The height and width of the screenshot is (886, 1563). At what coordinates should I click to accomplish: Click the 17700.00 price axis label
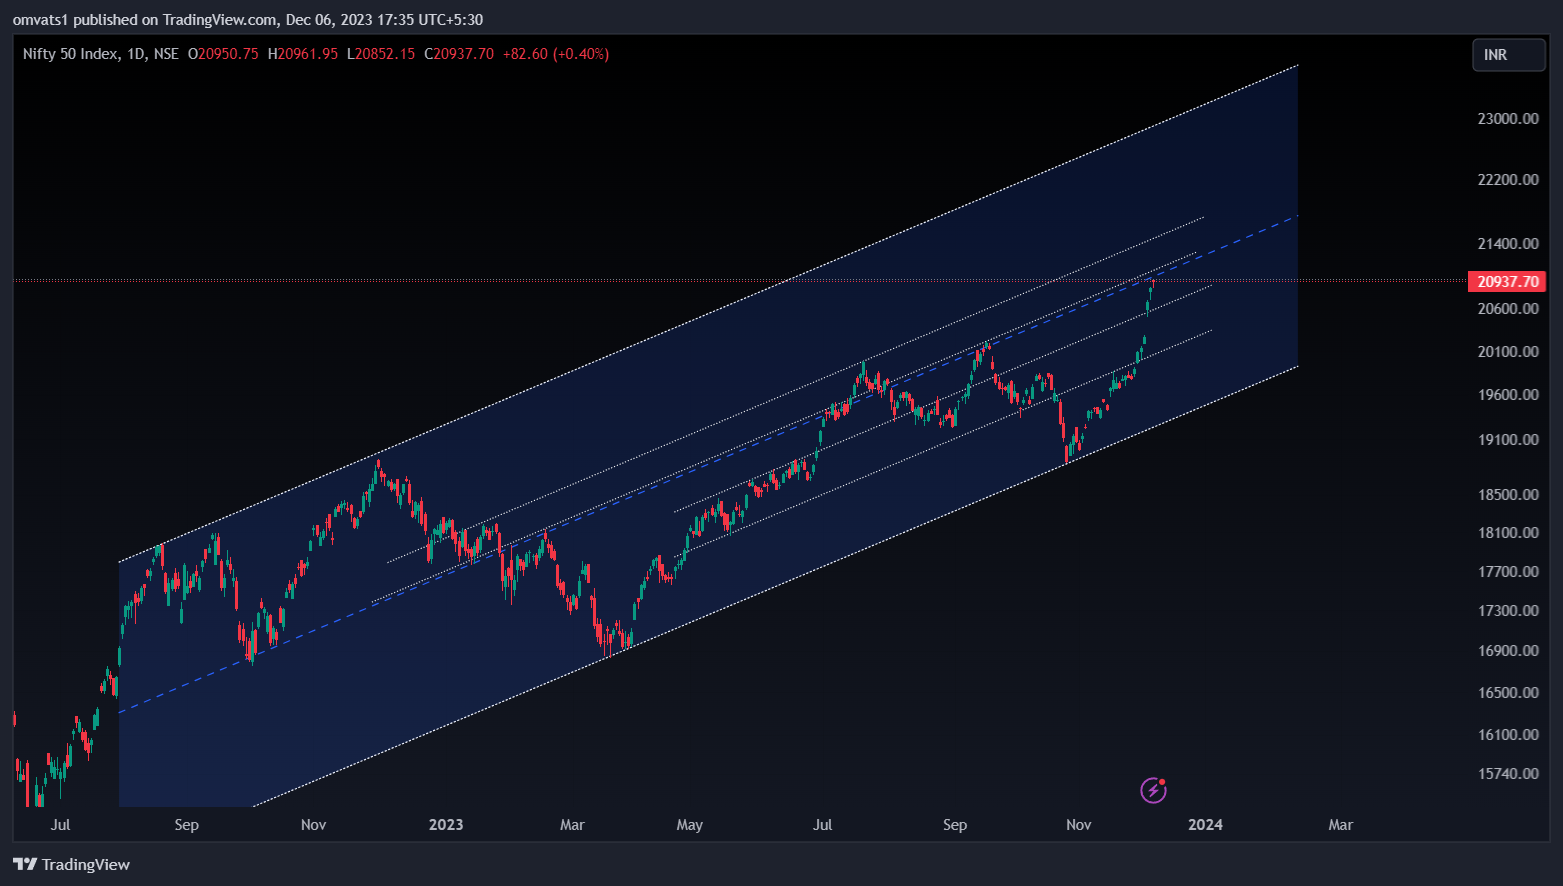point(1508,571)
